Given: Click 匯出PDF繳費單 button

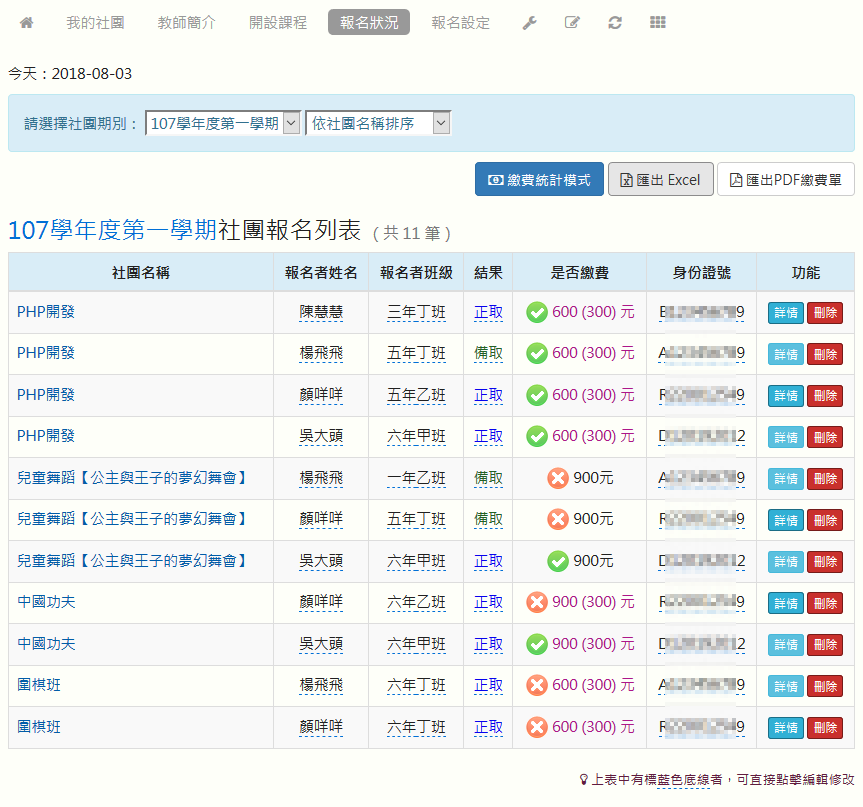Looking at the screenshot, I should [x=785, y=180].
